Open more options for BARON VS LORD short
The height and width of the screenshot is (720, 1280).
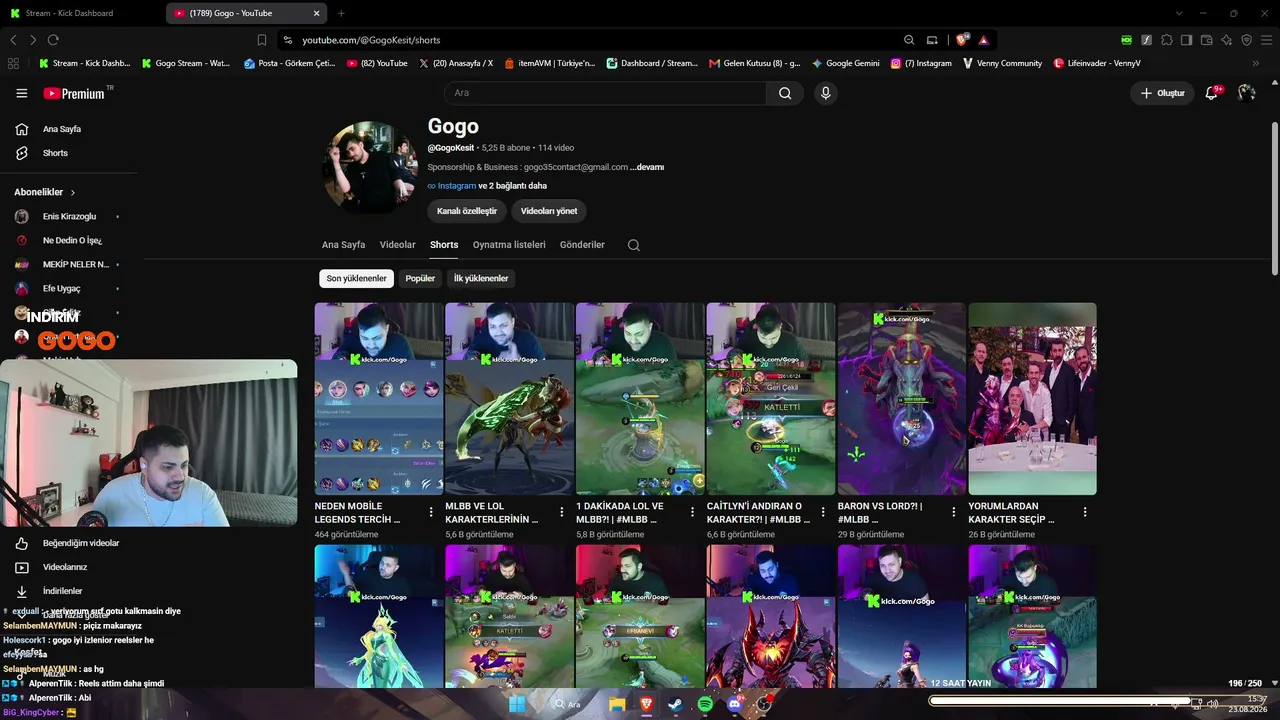coord(954,512)
